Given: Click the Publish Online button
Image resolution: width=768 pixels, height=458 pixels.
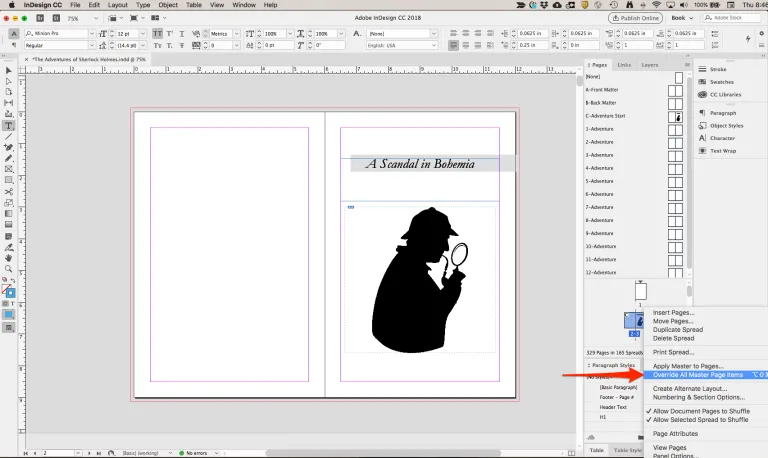Looking at the screenshot, I should click(x=635, y=18).
